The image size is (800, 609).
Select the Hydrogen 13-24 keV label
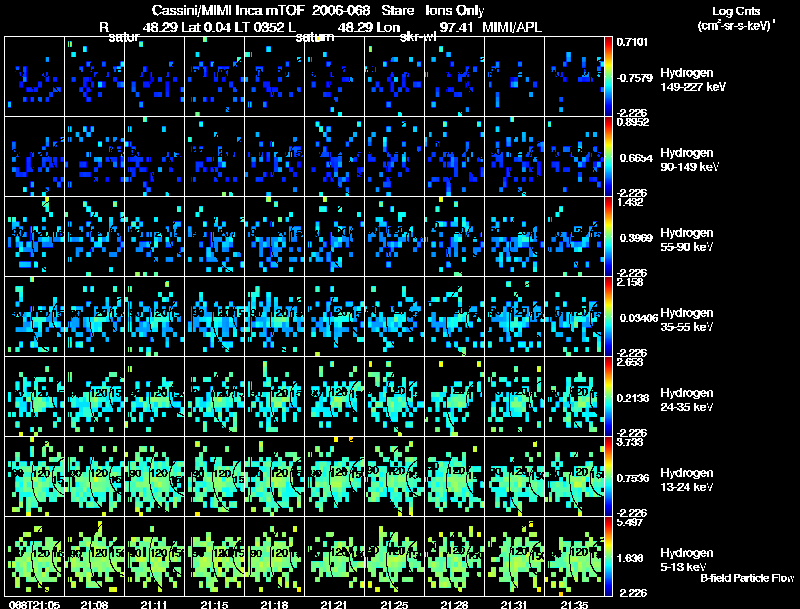pos(686,480)
